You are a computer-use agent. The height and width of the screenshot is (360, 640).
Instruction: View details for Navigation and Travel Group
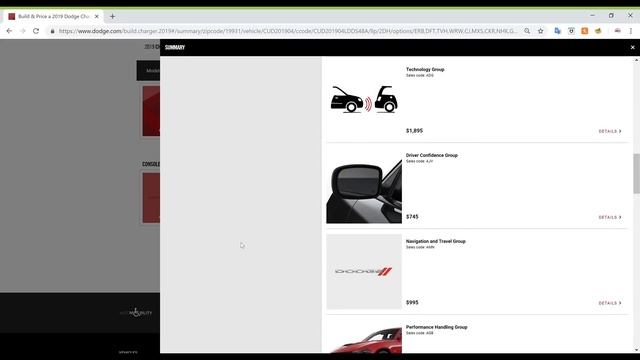point(610,303)
